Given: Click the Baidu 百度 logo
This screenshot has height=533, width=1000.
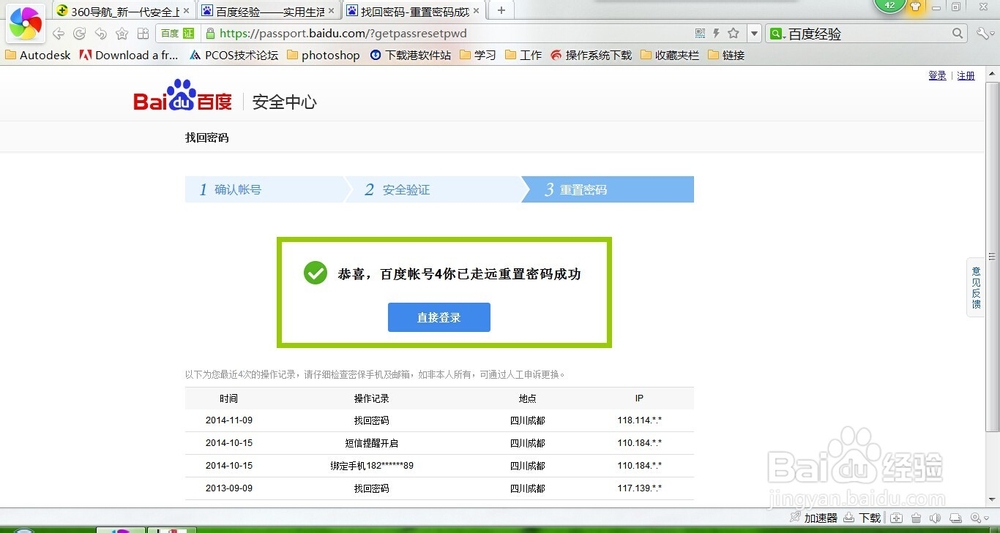Looking at the screenshot, I should (x=183, y=96).
